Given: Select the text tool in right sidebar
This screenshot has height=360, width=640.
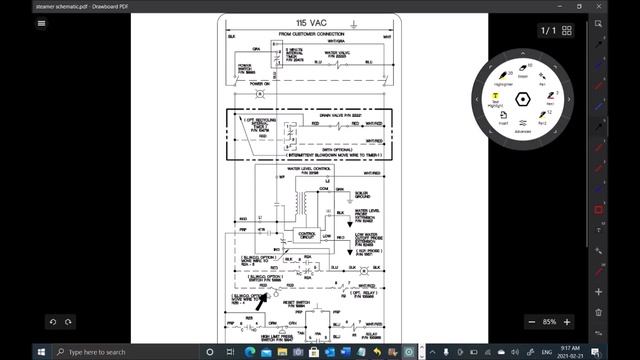Looking at the screenshot, I should point(598,230).
